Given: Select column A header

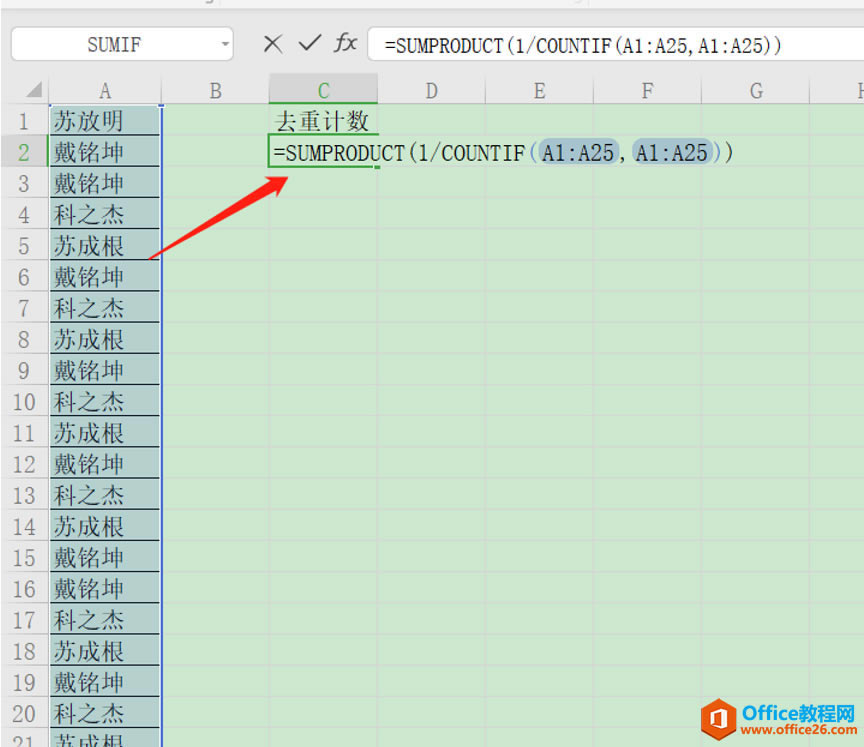Looking at the screenshot, I should (x=105, y=90).
